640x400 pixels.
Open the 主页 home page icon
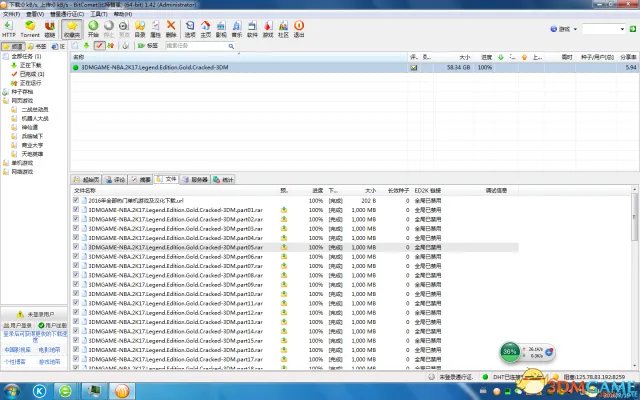pyautogui.click(x=205, y=29)
